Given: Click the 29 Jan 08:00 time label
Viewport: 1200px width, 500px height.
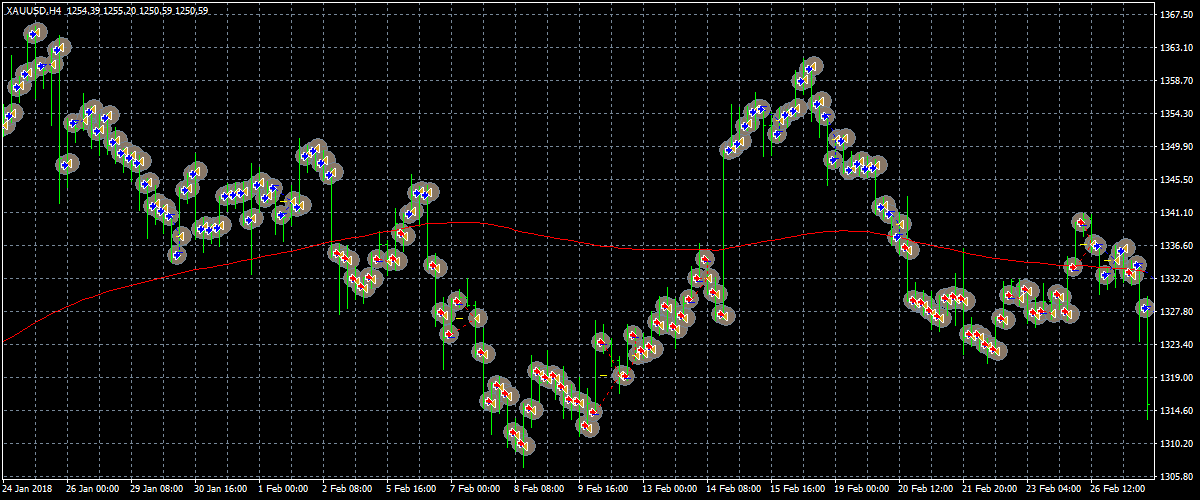Looking at the screenshot, I should (x=157, y=490).
